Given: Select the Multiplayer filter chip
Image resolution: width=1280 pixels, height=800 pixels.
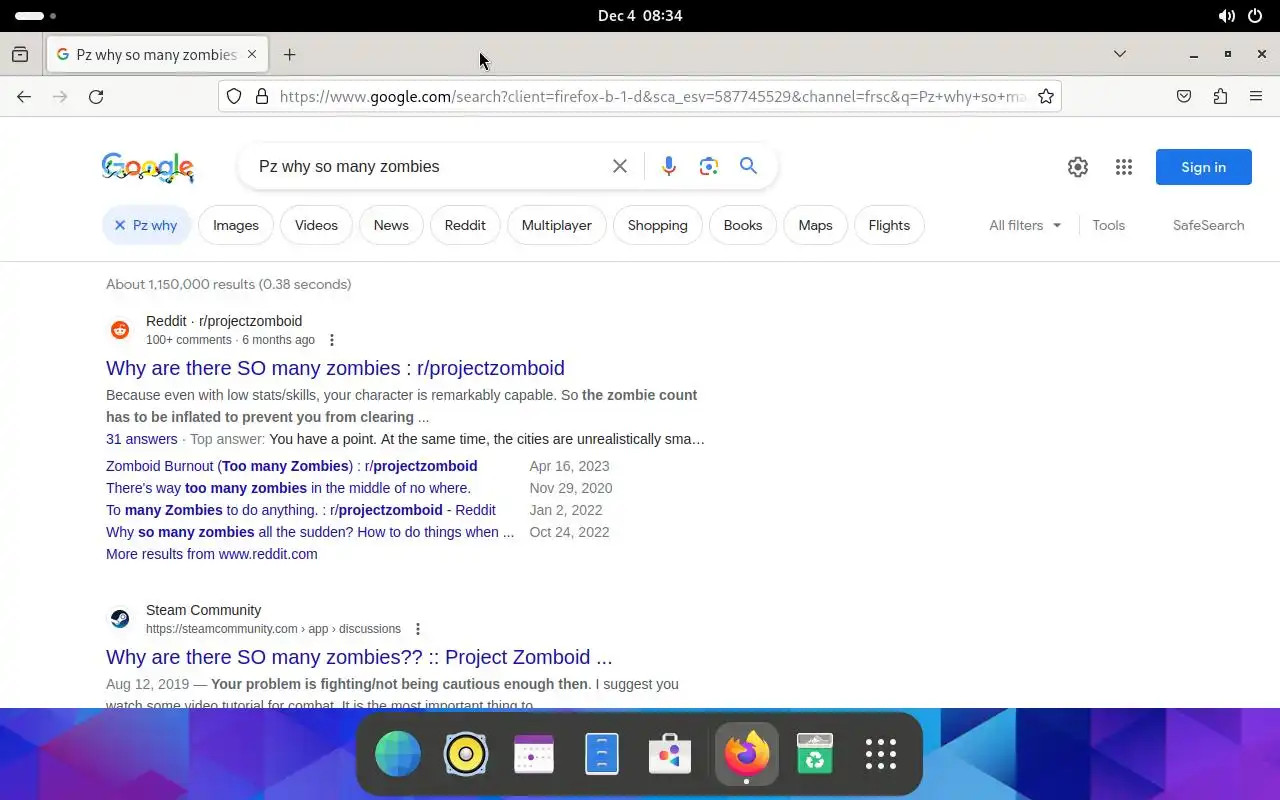Looking at the screenshot, I should pyautogui.click(x=557, y=226).
